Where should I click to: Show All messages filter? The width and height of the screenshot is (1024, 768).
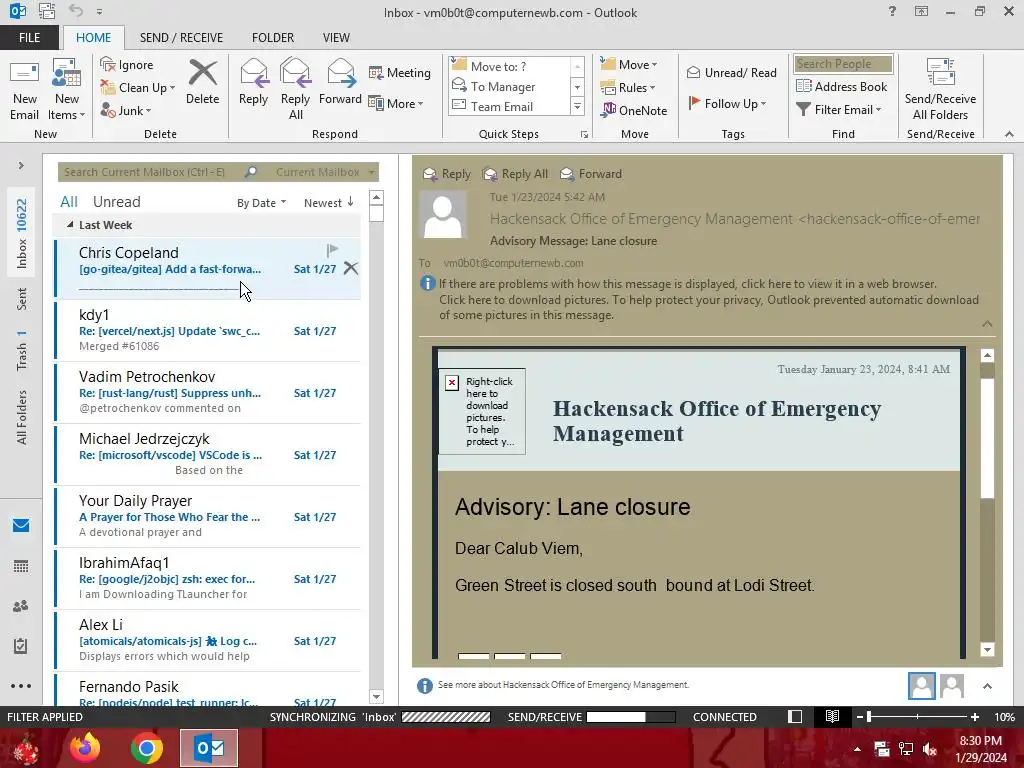click(x=69, y=202)
